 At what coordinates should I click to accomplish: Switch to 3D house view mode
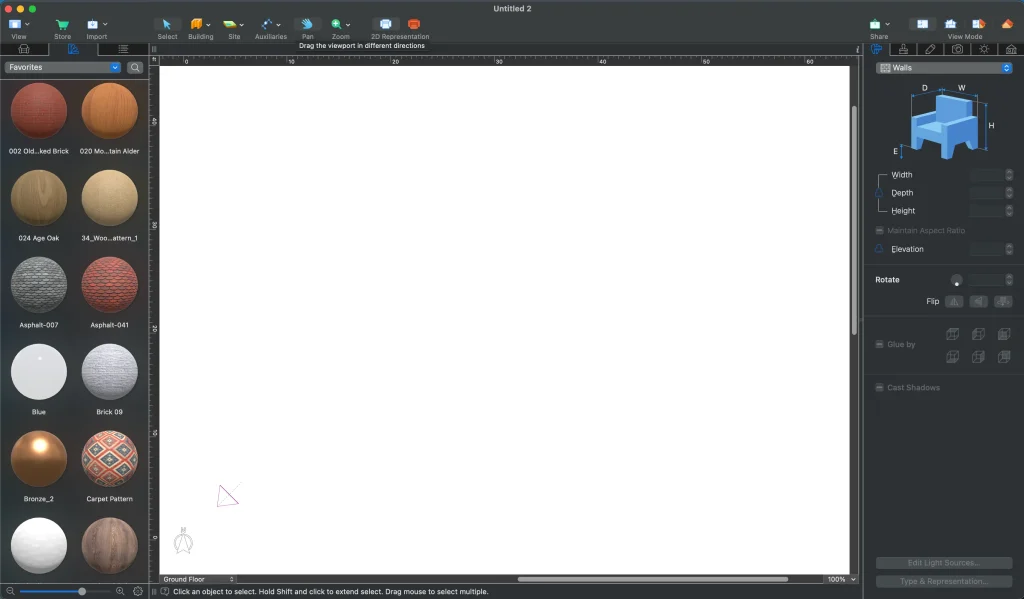point(1007,23)
